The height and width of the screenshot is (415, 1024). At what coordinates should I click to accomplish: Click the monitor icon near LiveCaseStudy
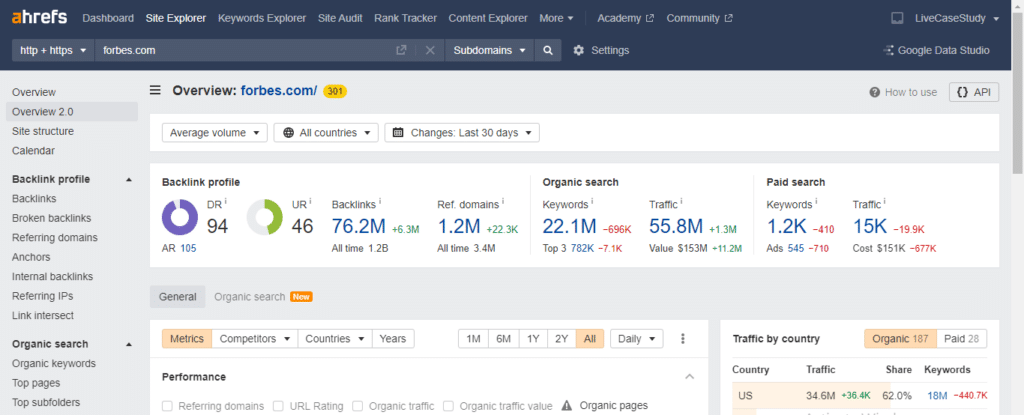click(897, 18)
